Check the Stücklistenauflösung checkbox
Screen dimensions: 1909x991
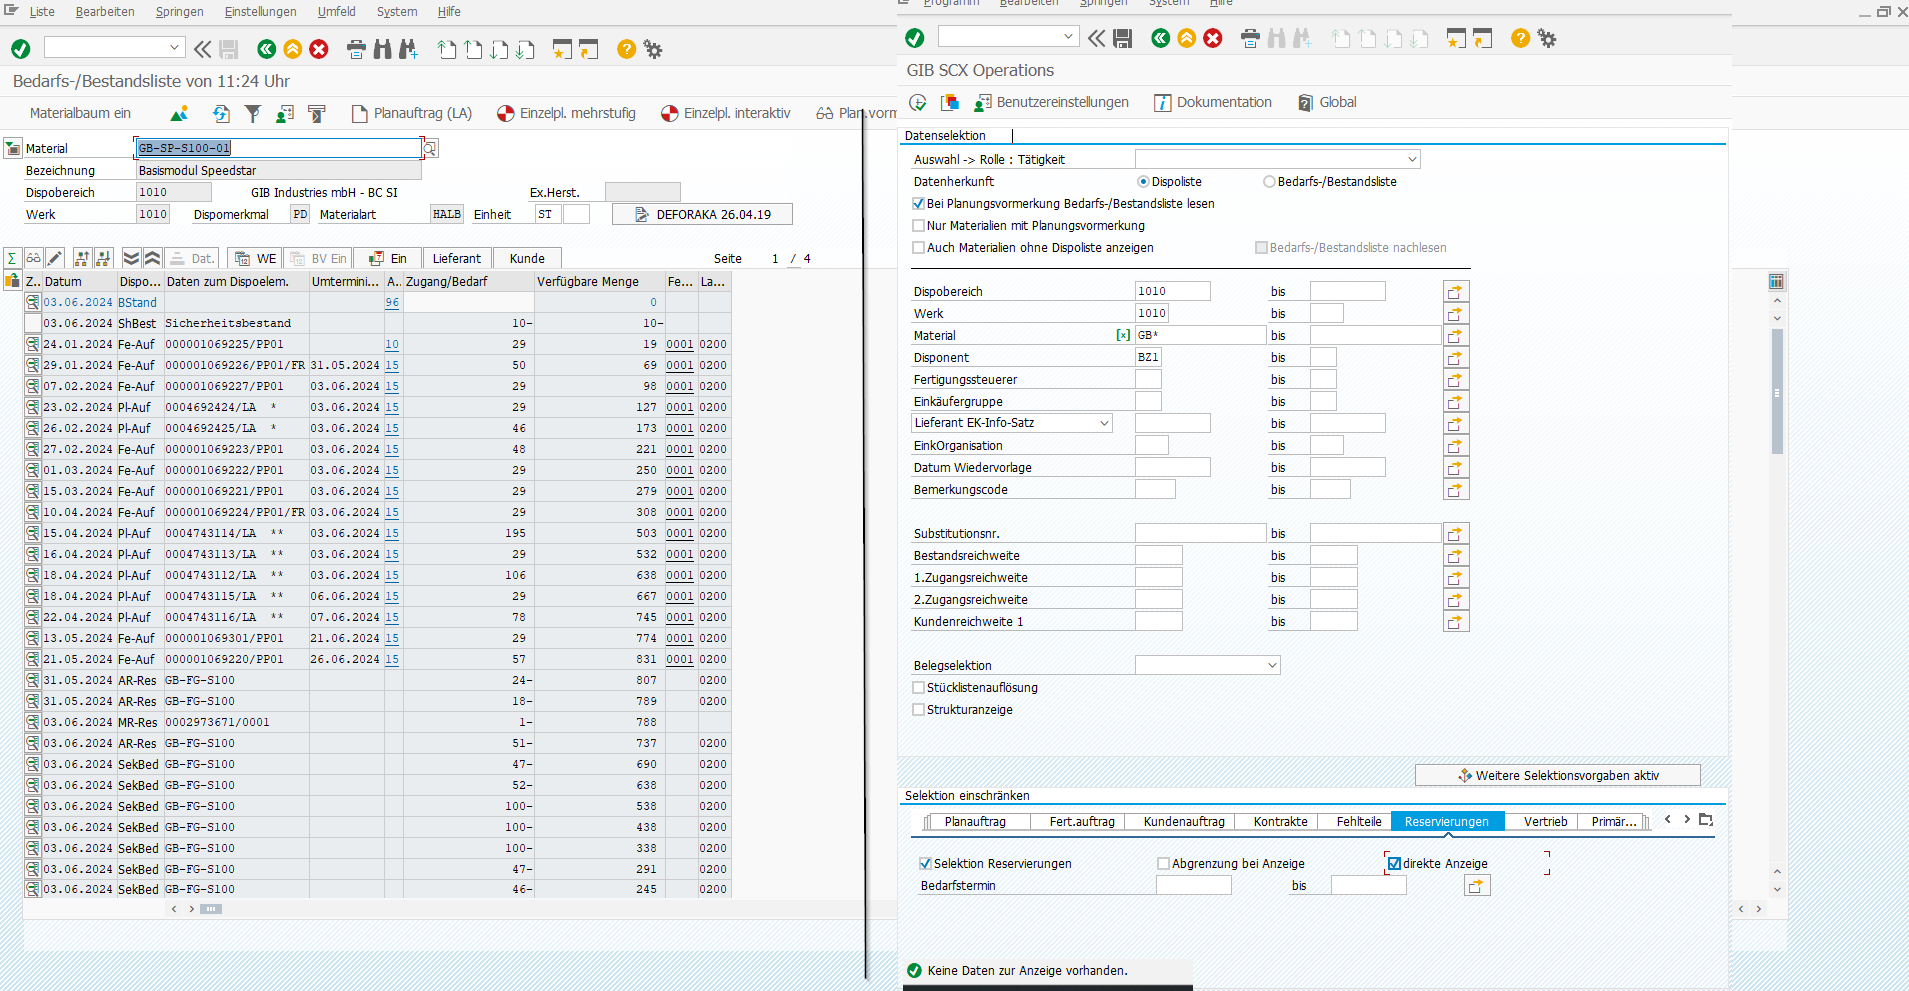click(918, 688)
